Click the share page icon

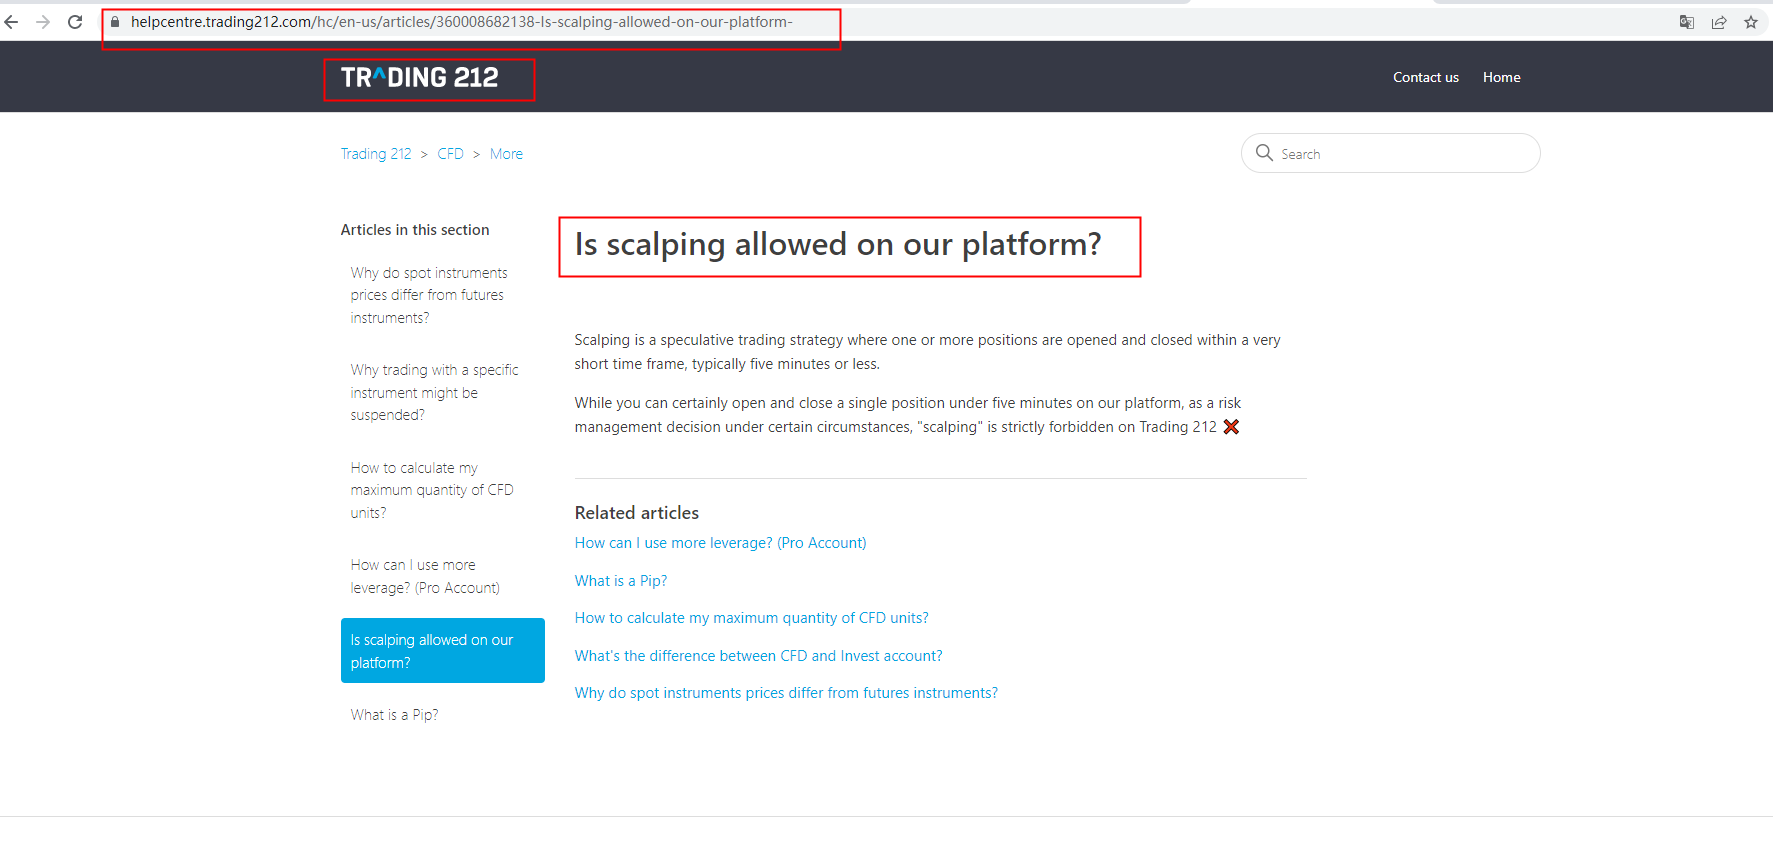click(1719, 22)
